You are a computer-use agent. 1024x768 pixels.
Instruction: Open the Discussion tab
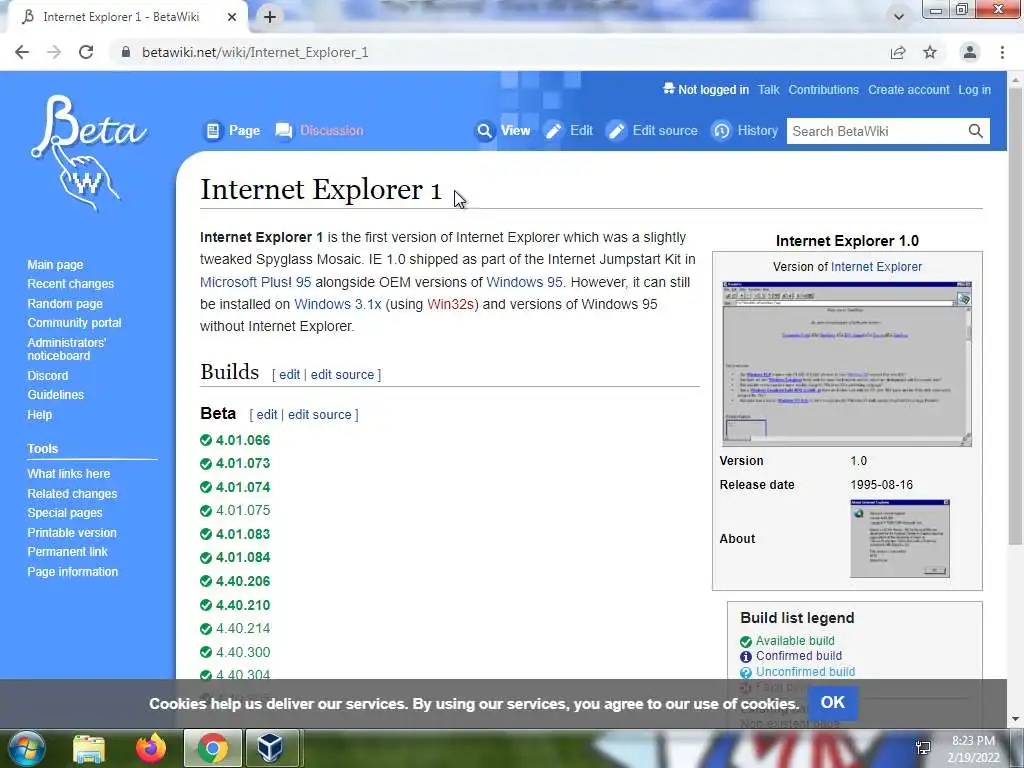(x=319, y=131)
